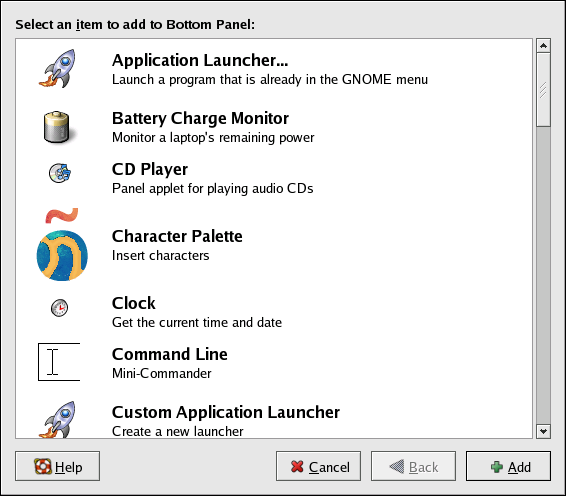This screenshot has height=496, width=566.
Task: Click the red X icon on Cancel
Action: pos(297,466)
